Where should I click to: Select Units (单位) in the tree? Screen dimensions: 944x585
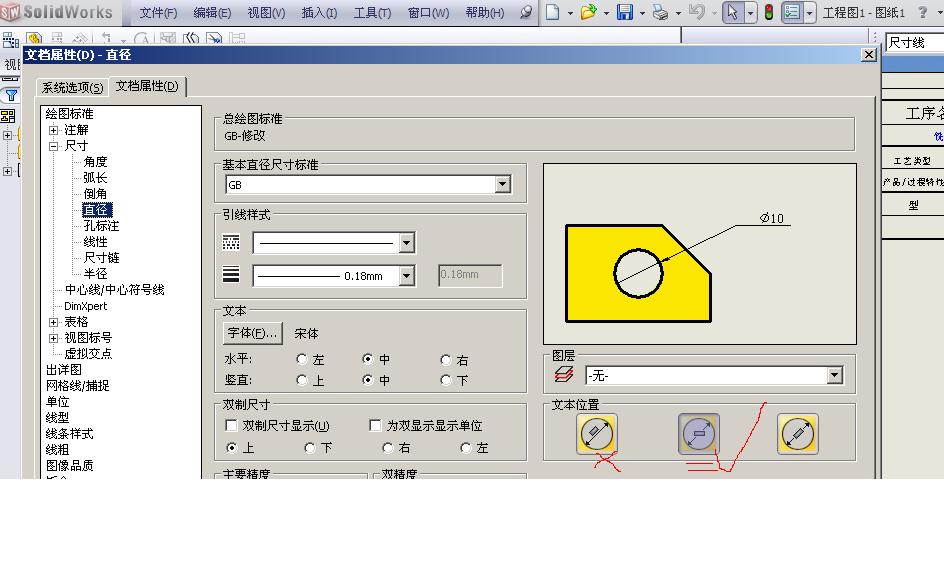click(57, 401)
